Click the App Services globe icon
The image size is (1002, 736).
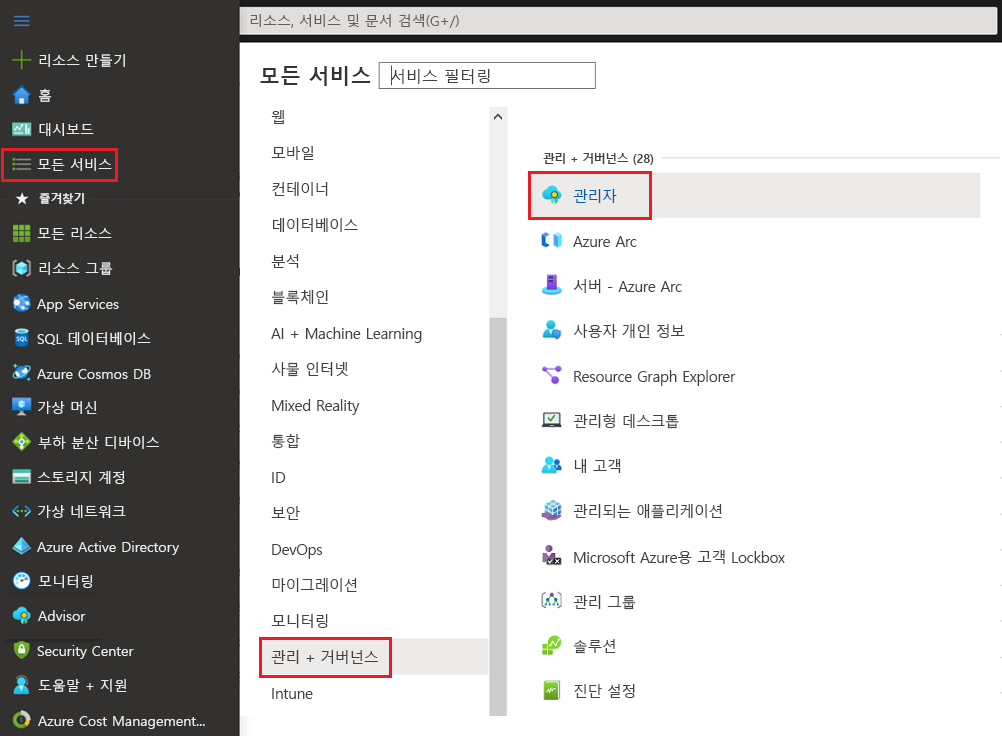tap(21, 303)
